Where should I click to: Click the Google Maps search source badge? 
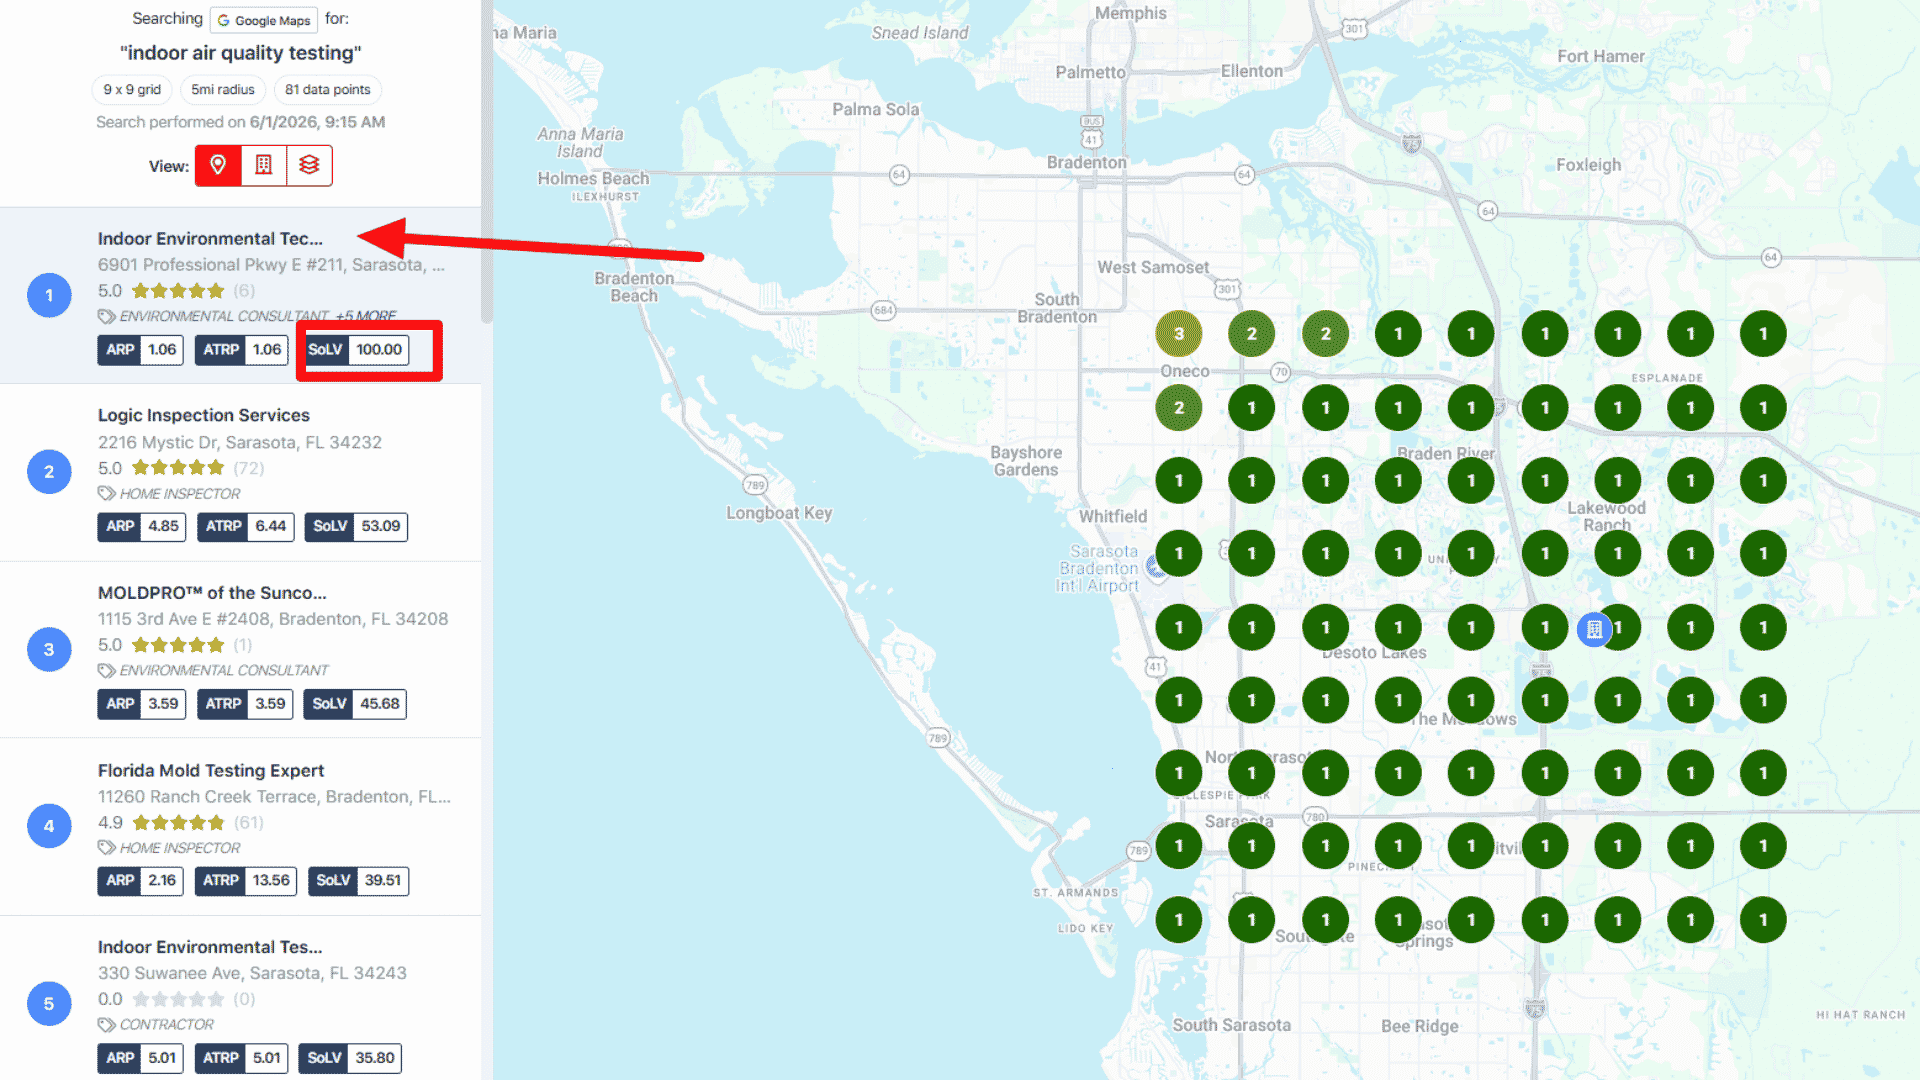pos(264,20)
